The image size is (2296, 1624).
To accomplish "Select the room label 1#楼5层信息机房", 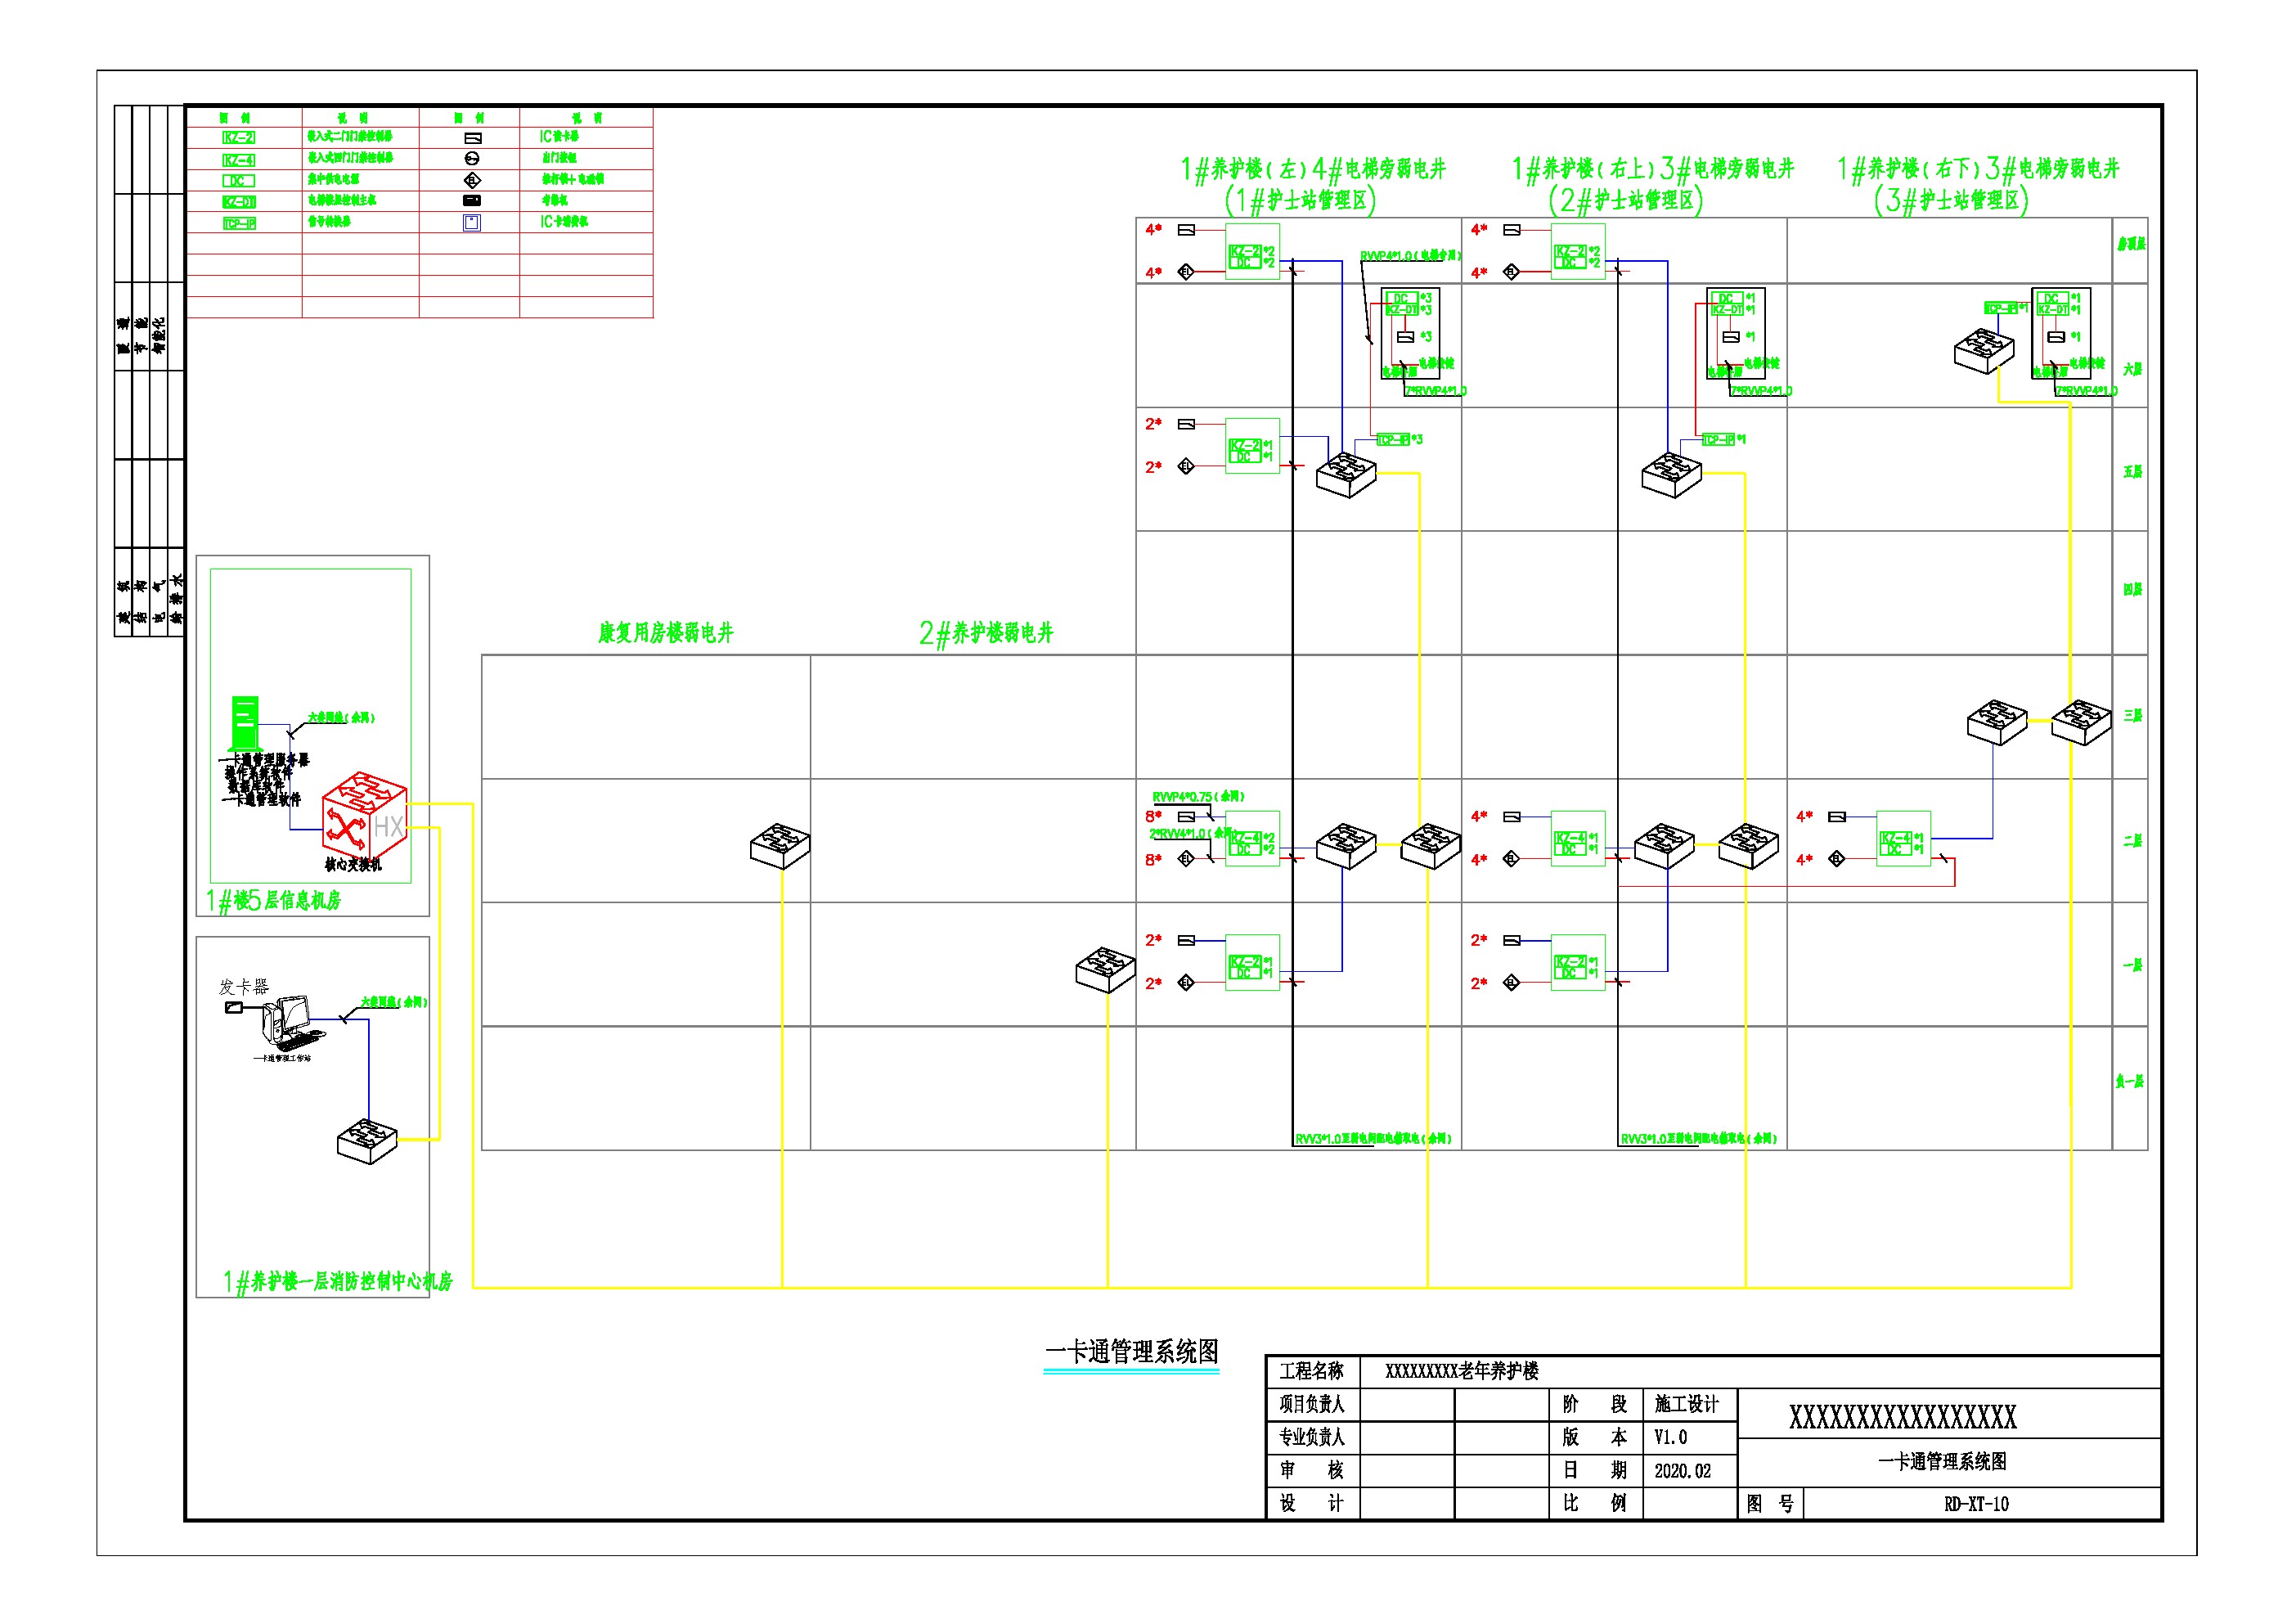I will click(x=273, y=901).
